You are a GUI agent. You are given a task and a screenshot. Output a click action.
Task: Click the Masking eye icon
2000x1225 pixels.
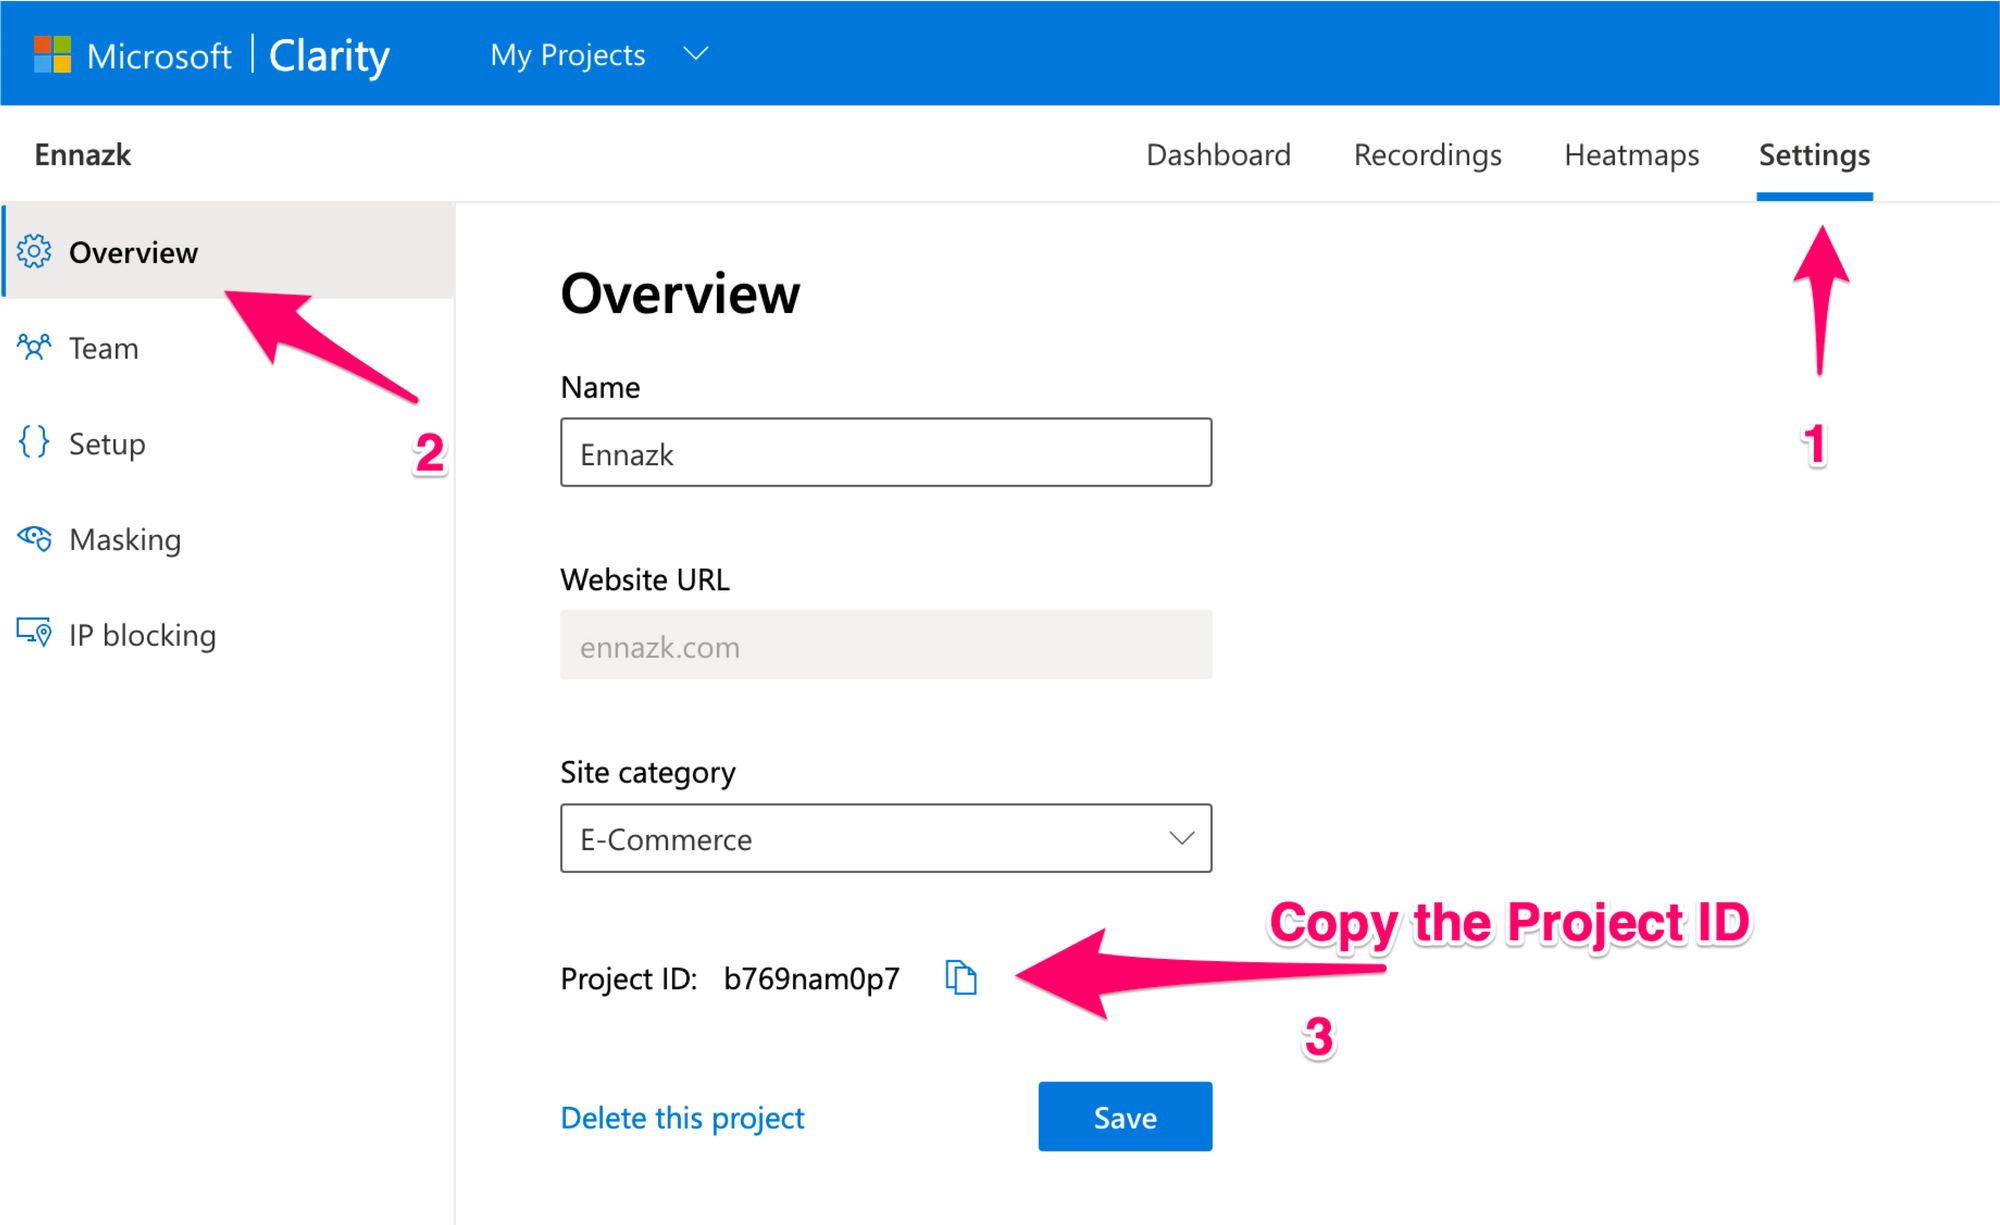point(34,538)
